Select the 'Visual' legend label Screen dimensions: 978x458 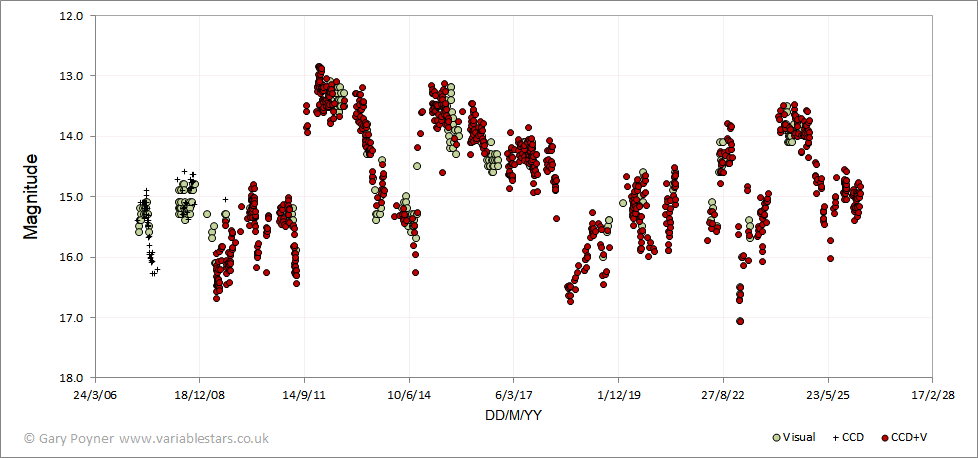point(799,437)
